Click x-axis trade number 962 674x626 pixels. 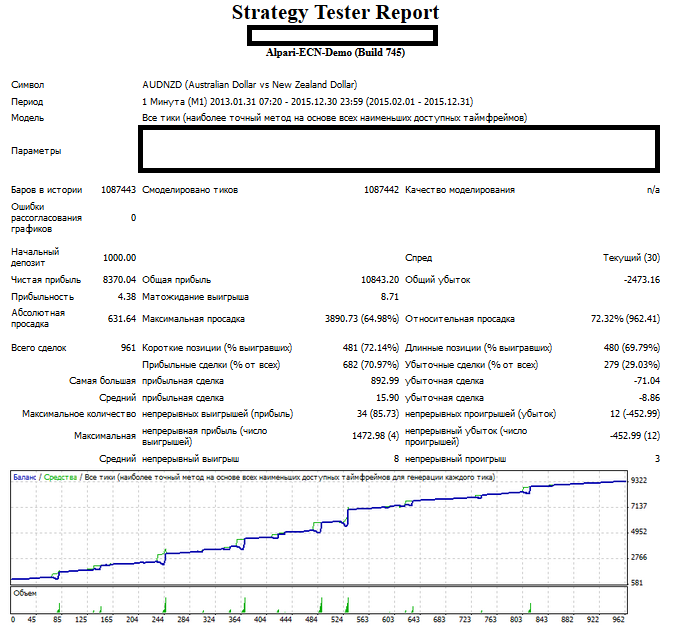tap(619, 620)
